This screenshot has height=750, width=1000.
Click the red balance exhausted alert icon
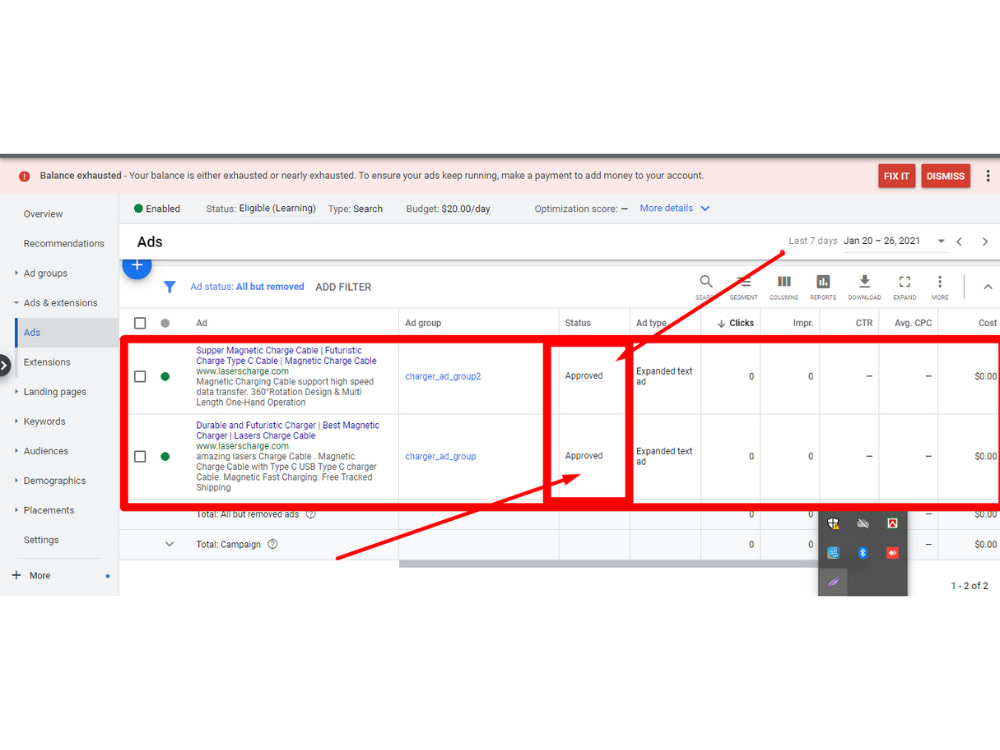[24, 176]
